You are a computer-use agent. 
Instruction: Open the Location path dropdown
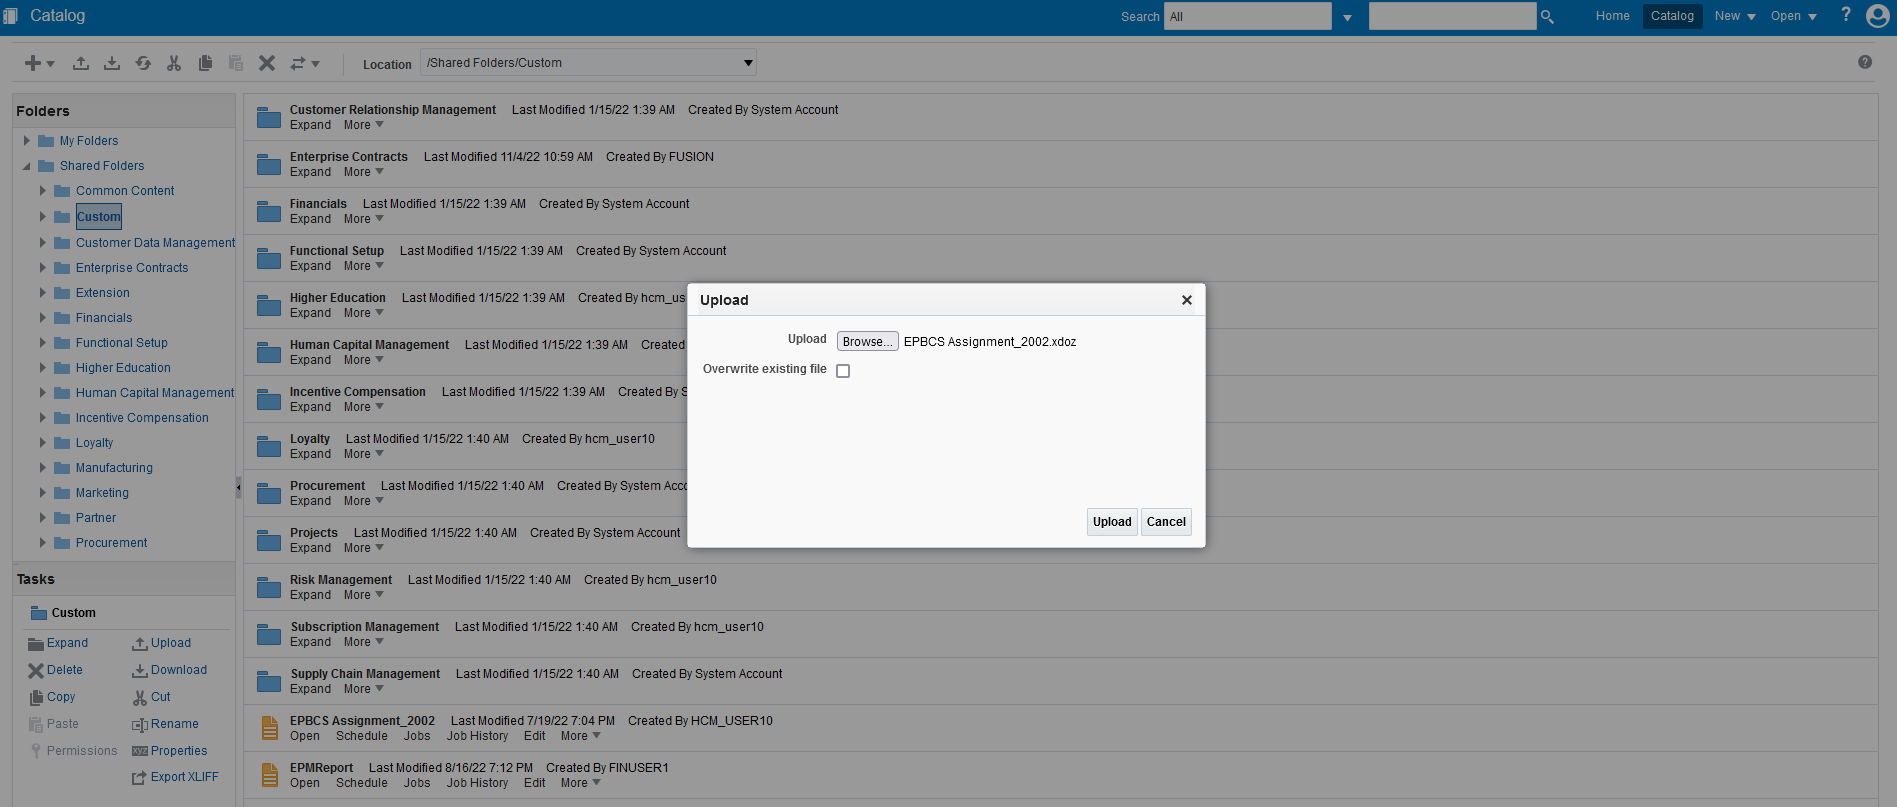[x=747, y=63]
